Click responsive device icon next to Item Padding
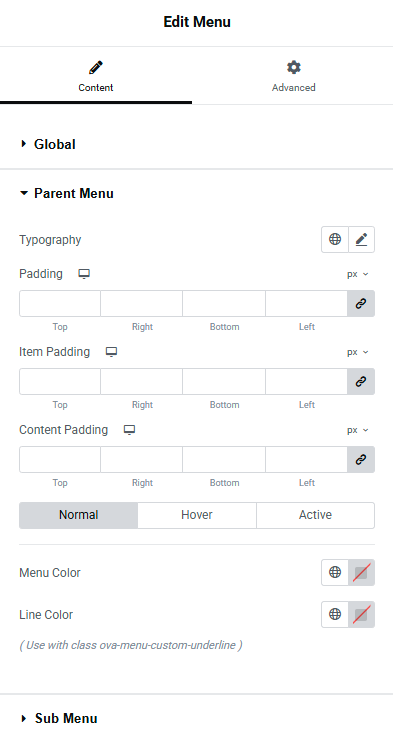 (111, 352)
